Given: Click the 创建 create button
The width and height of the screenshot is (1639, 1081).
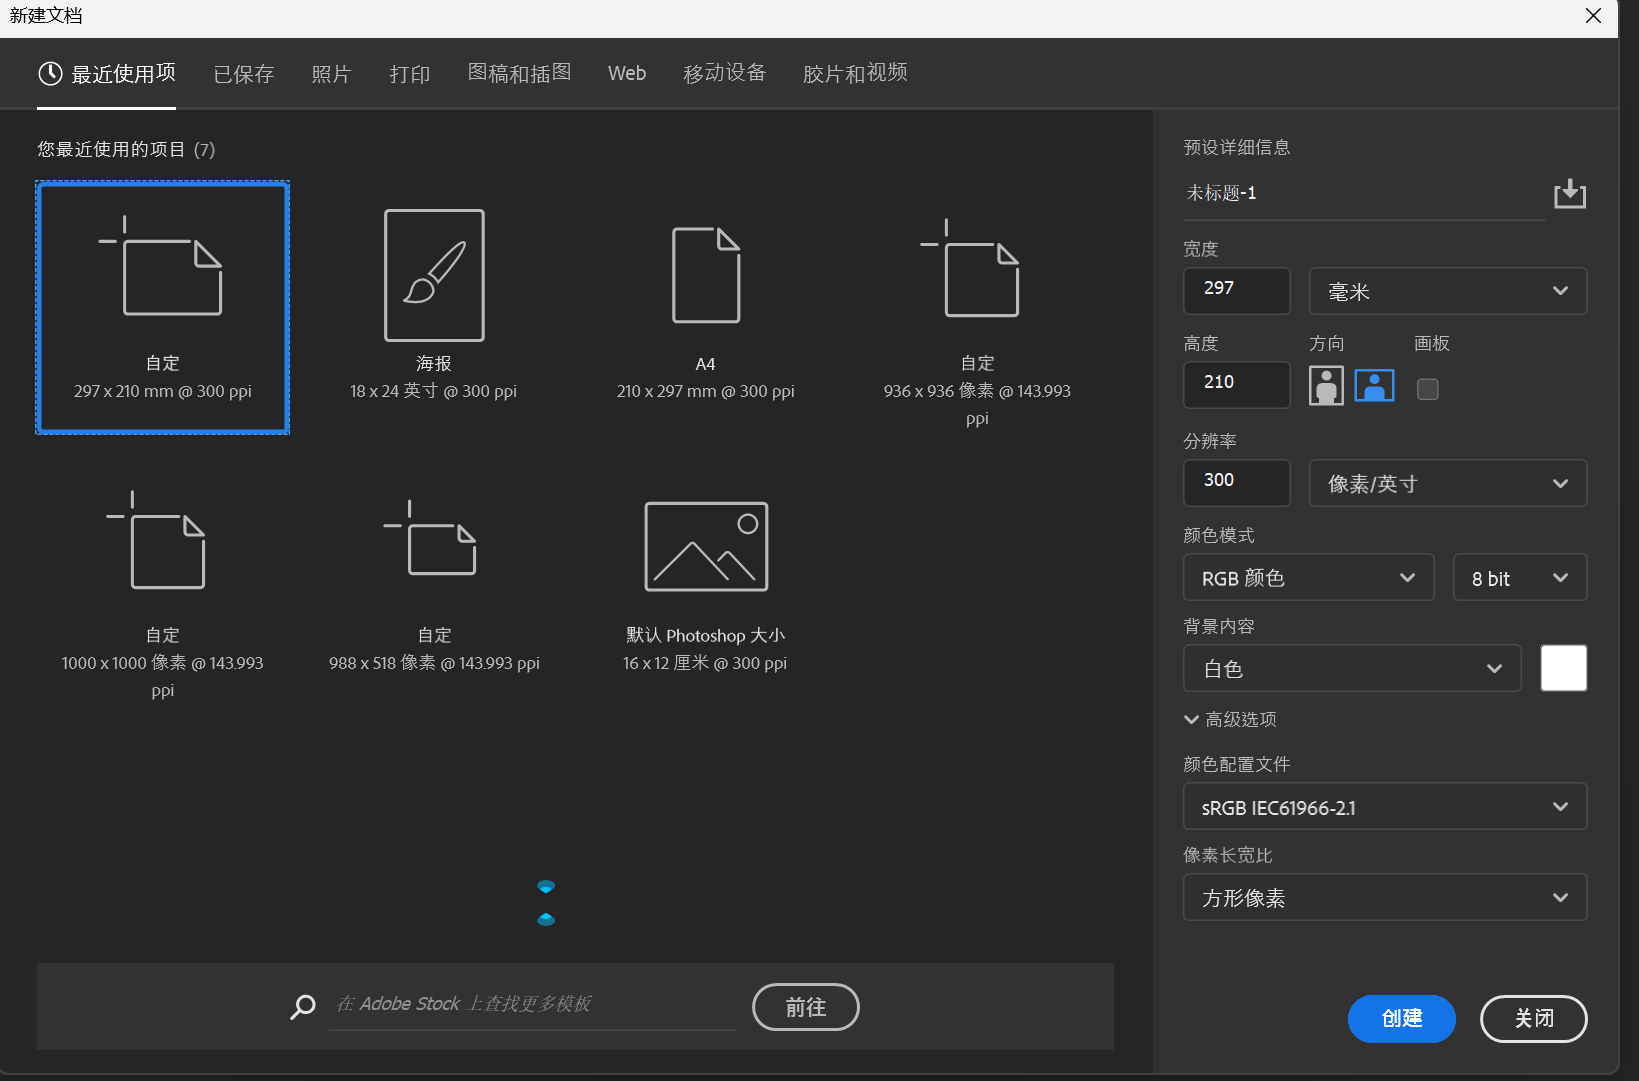Looking at the screenshot, I should 1401,1018.
